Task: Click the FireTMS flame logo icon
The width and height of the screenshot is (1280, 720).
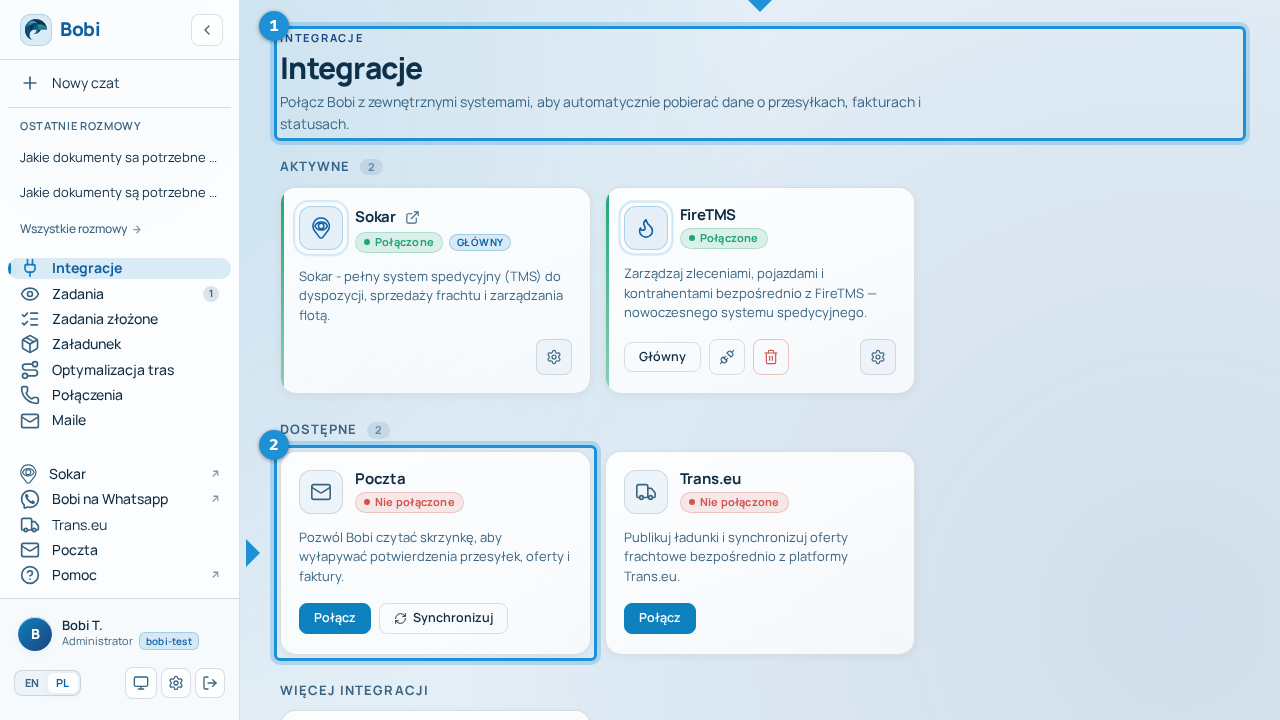Action: pyautogui.click(x=646, y=228)
